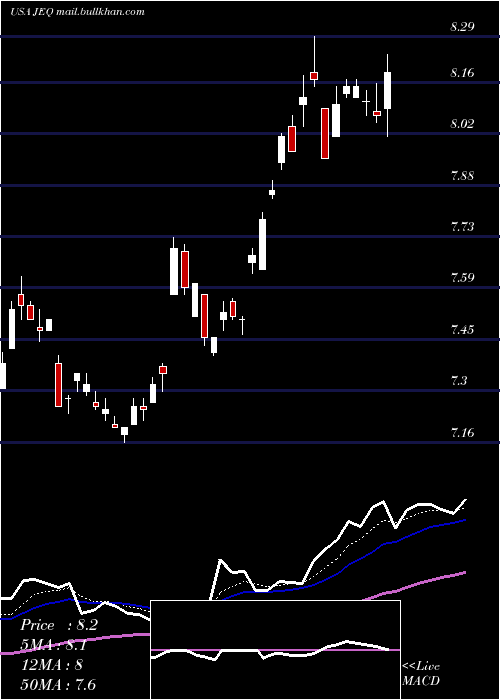
Task: Click the large red candle below 8.16
Action: pyautogui.click(x=325, y=133)
